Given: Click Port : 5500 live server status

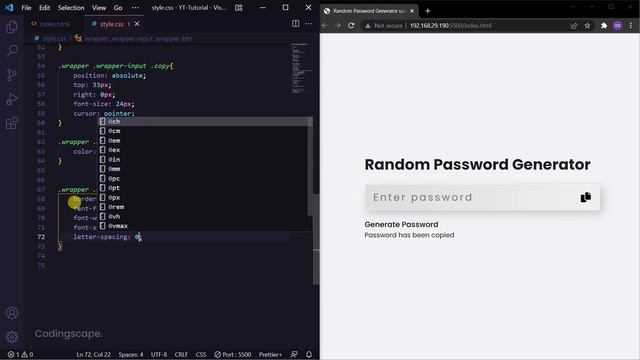Looking at the screenshot, I should [x=233, y=354].
